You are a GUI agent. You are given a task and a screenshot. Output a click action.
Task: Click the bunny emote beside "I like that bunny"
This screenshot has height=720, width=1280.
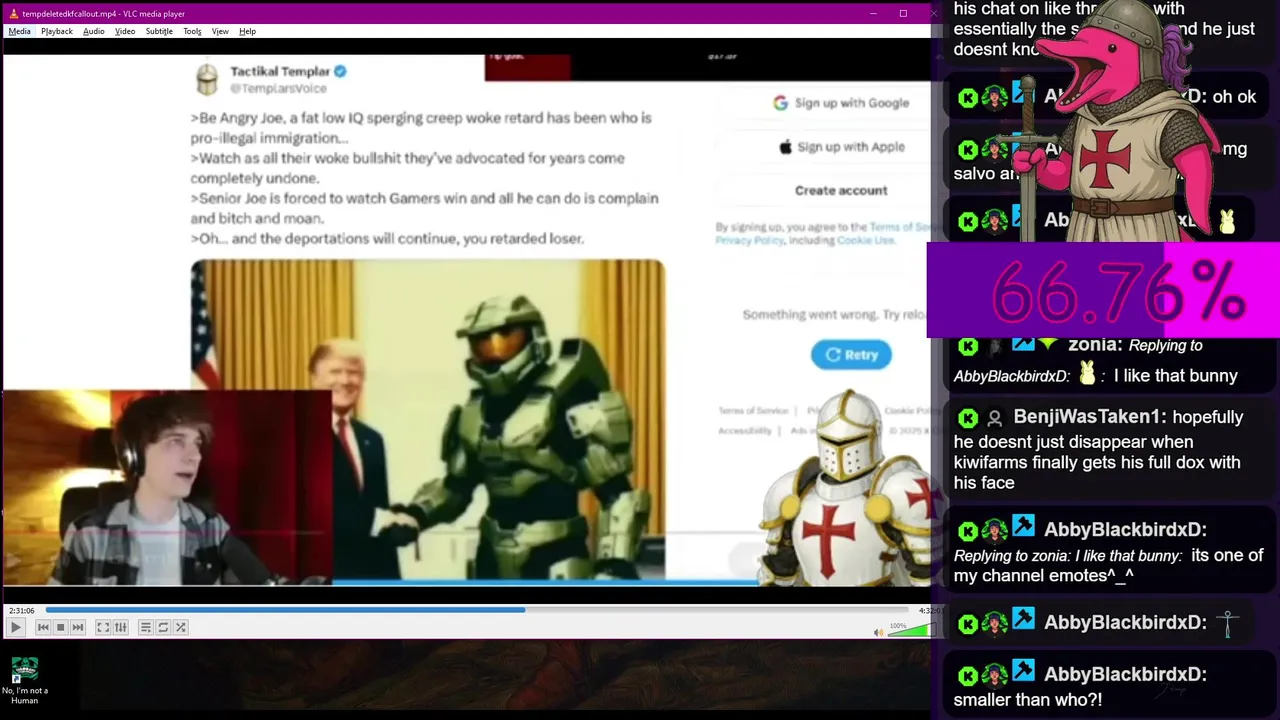point(1087,375)
